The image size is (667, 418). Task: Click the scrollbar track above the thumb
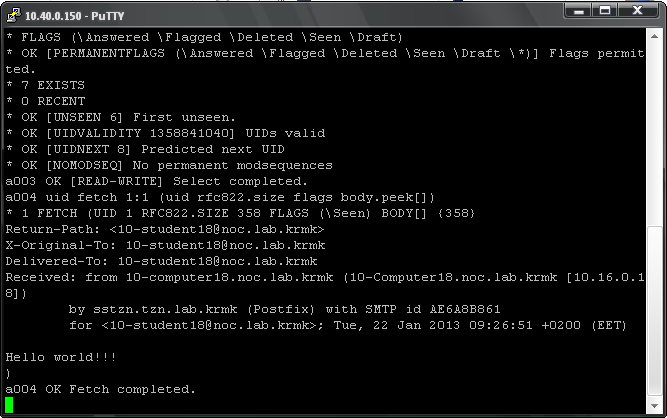coord(655,134)
